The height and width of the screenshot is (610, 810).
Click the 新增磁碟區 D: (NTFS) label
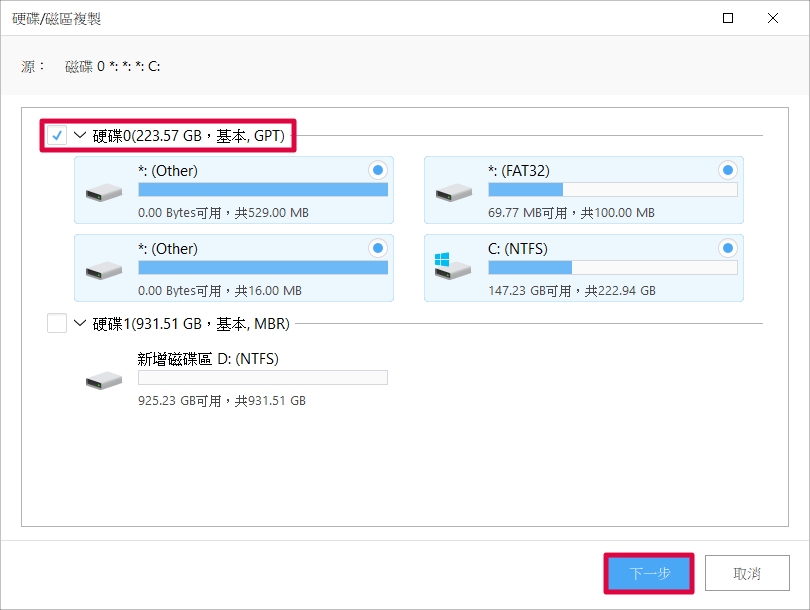pos(208,358)
